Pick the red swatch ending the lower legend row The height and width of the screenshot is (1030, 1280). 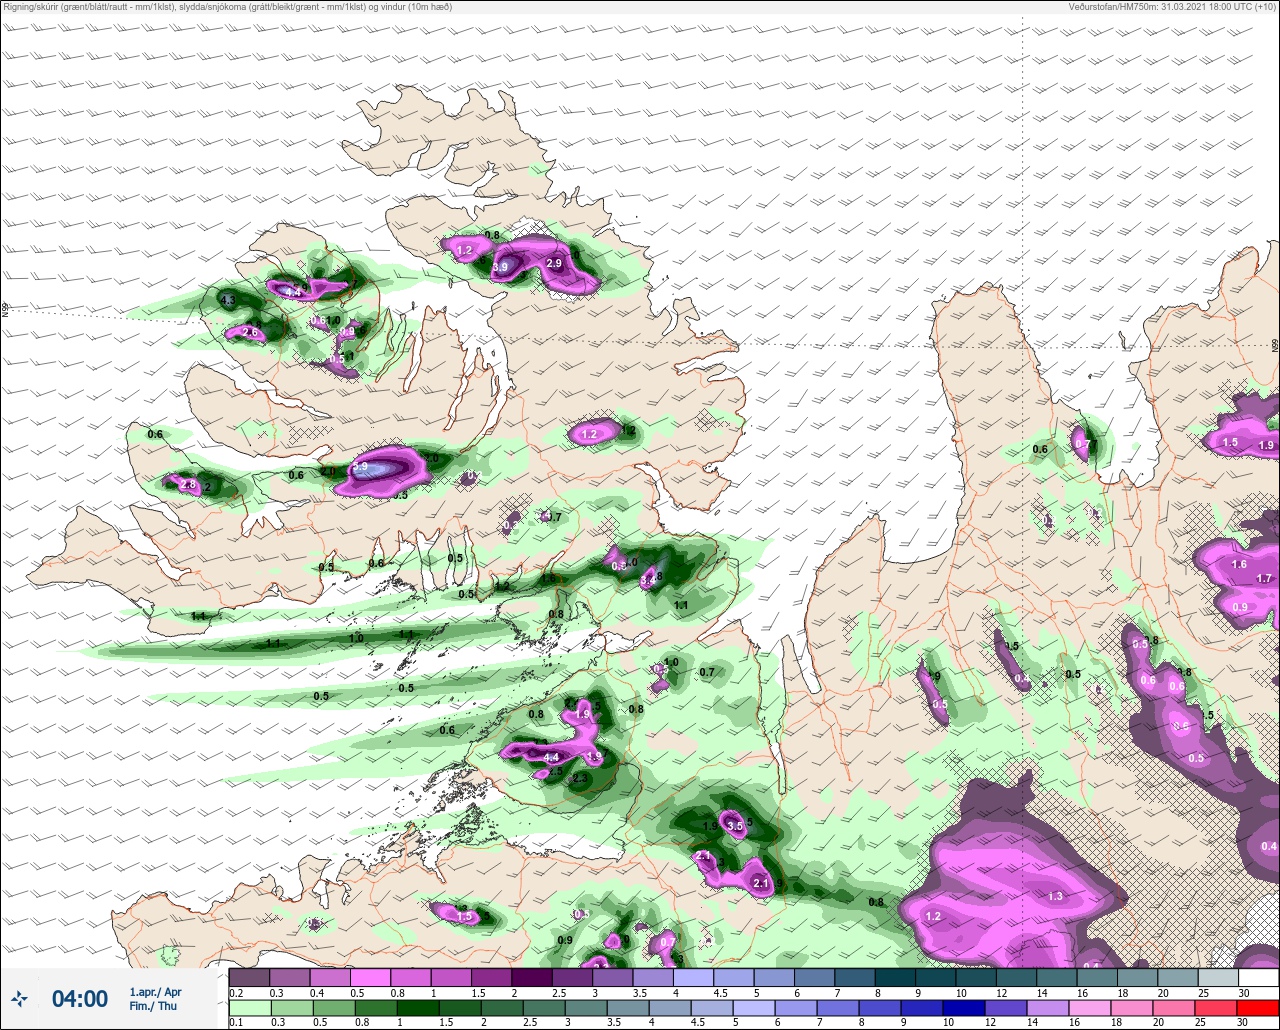click(1258, 1008)
